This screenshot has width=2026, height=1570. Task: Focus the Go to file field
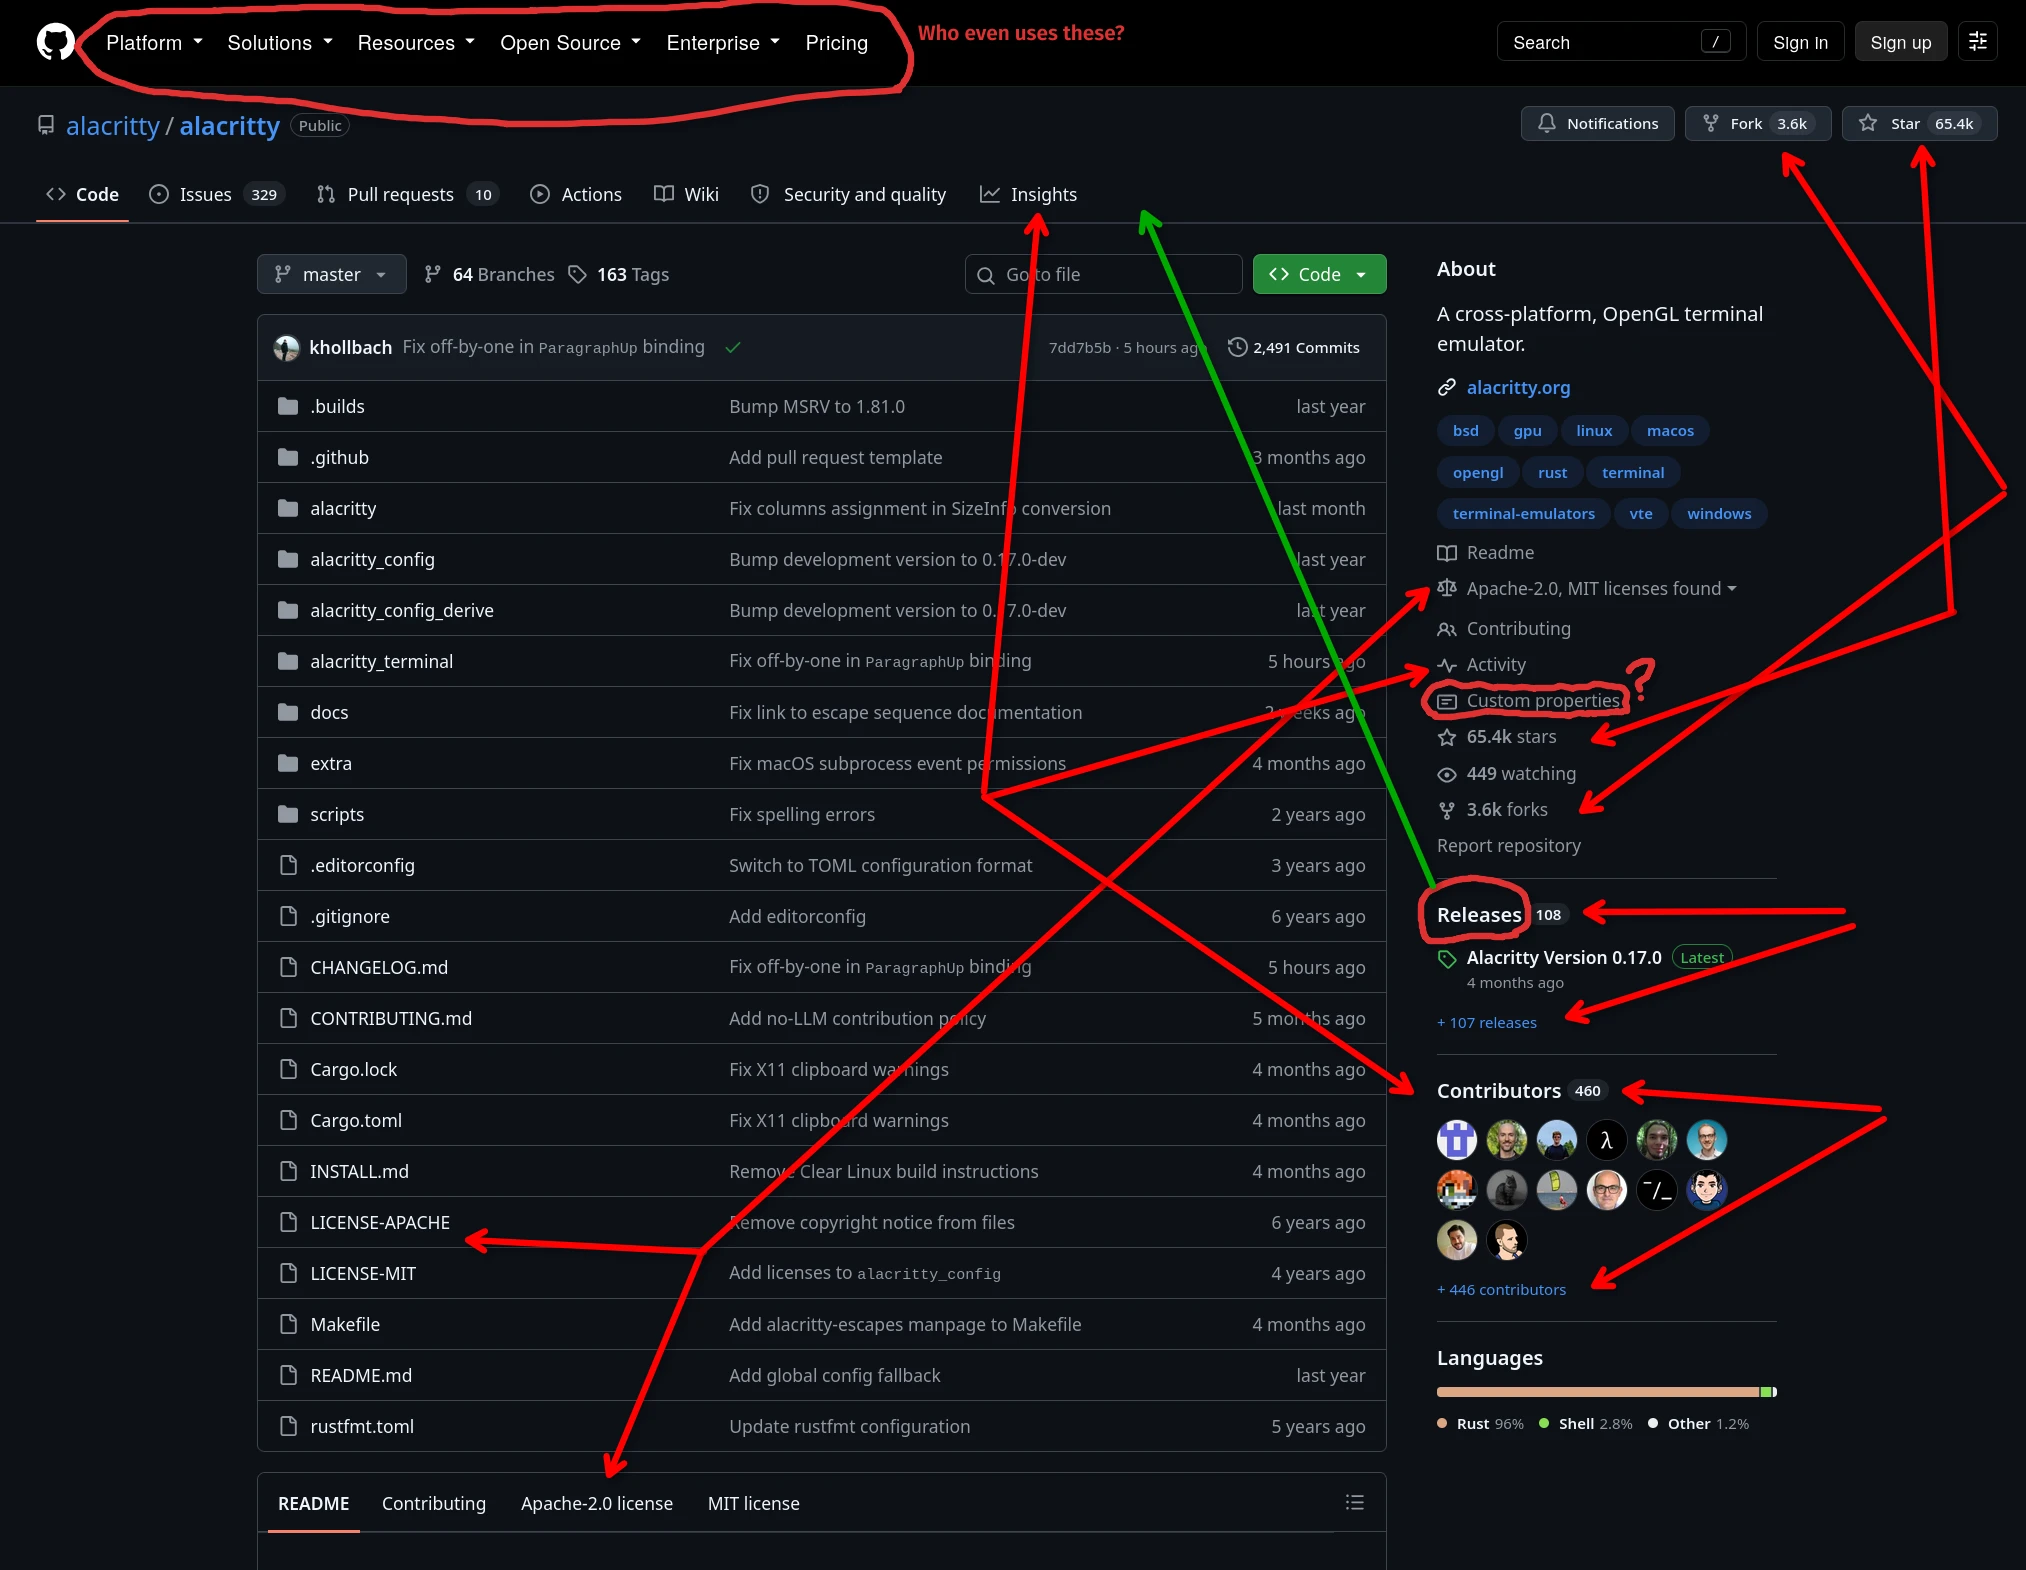click(1103, 274)
